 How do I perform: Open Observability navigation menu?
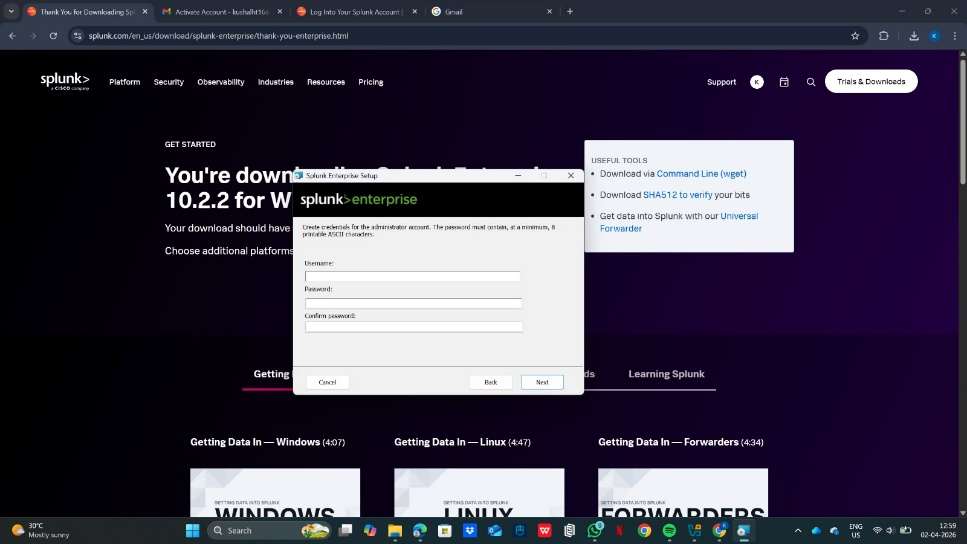(x=221, y=82)
